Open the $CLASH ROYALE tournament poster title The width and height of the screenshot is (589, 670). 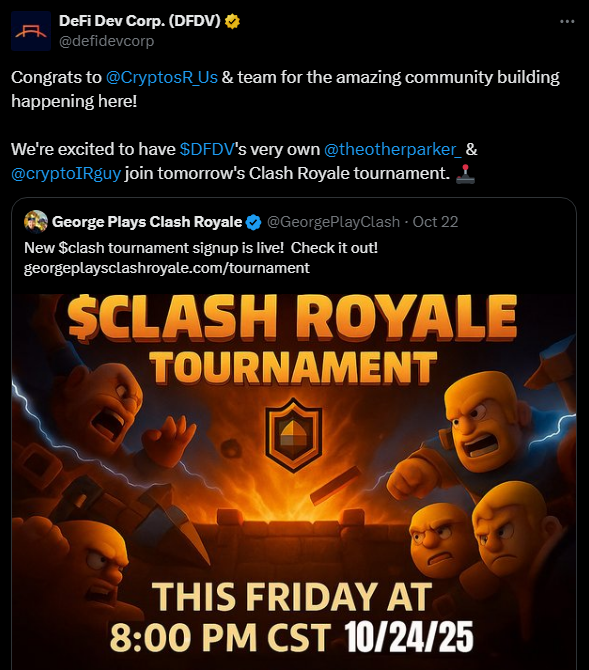[292, 317]
